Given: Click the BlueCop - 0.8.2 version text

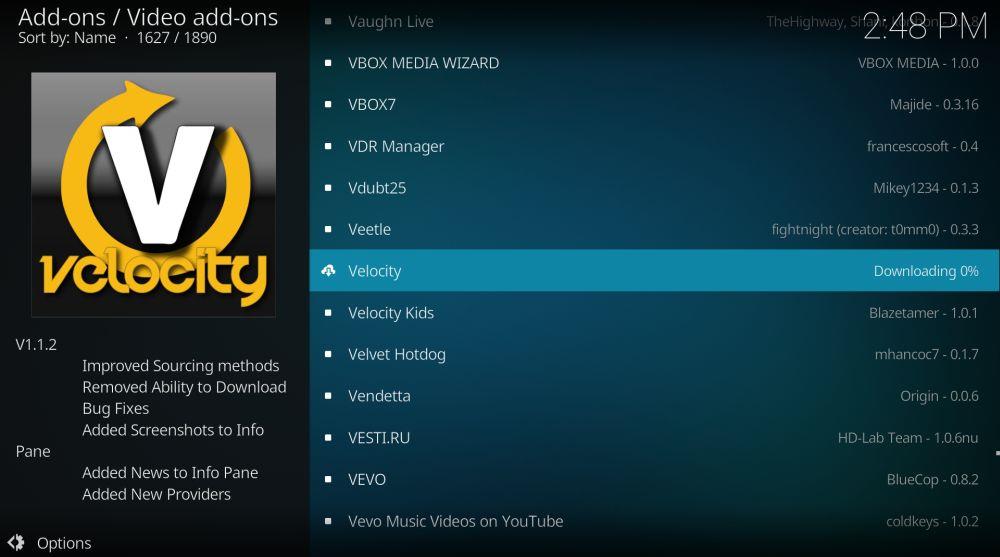Looking at the screenshot, I should (x=932, y=479).
